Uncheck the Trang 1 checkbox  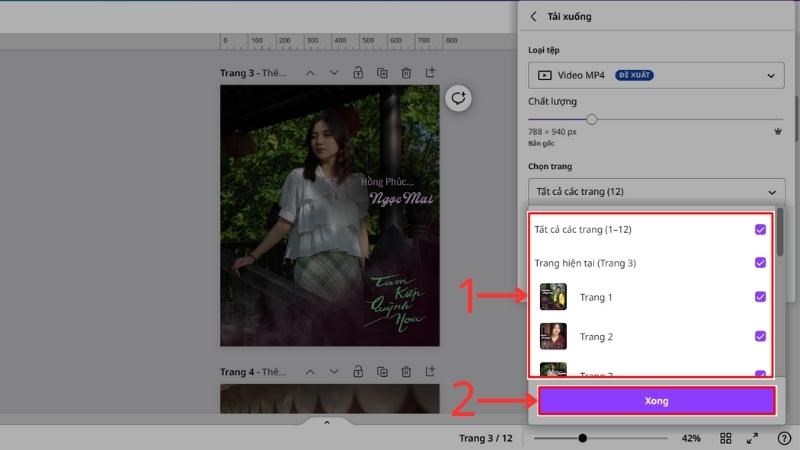click(760, 297)
